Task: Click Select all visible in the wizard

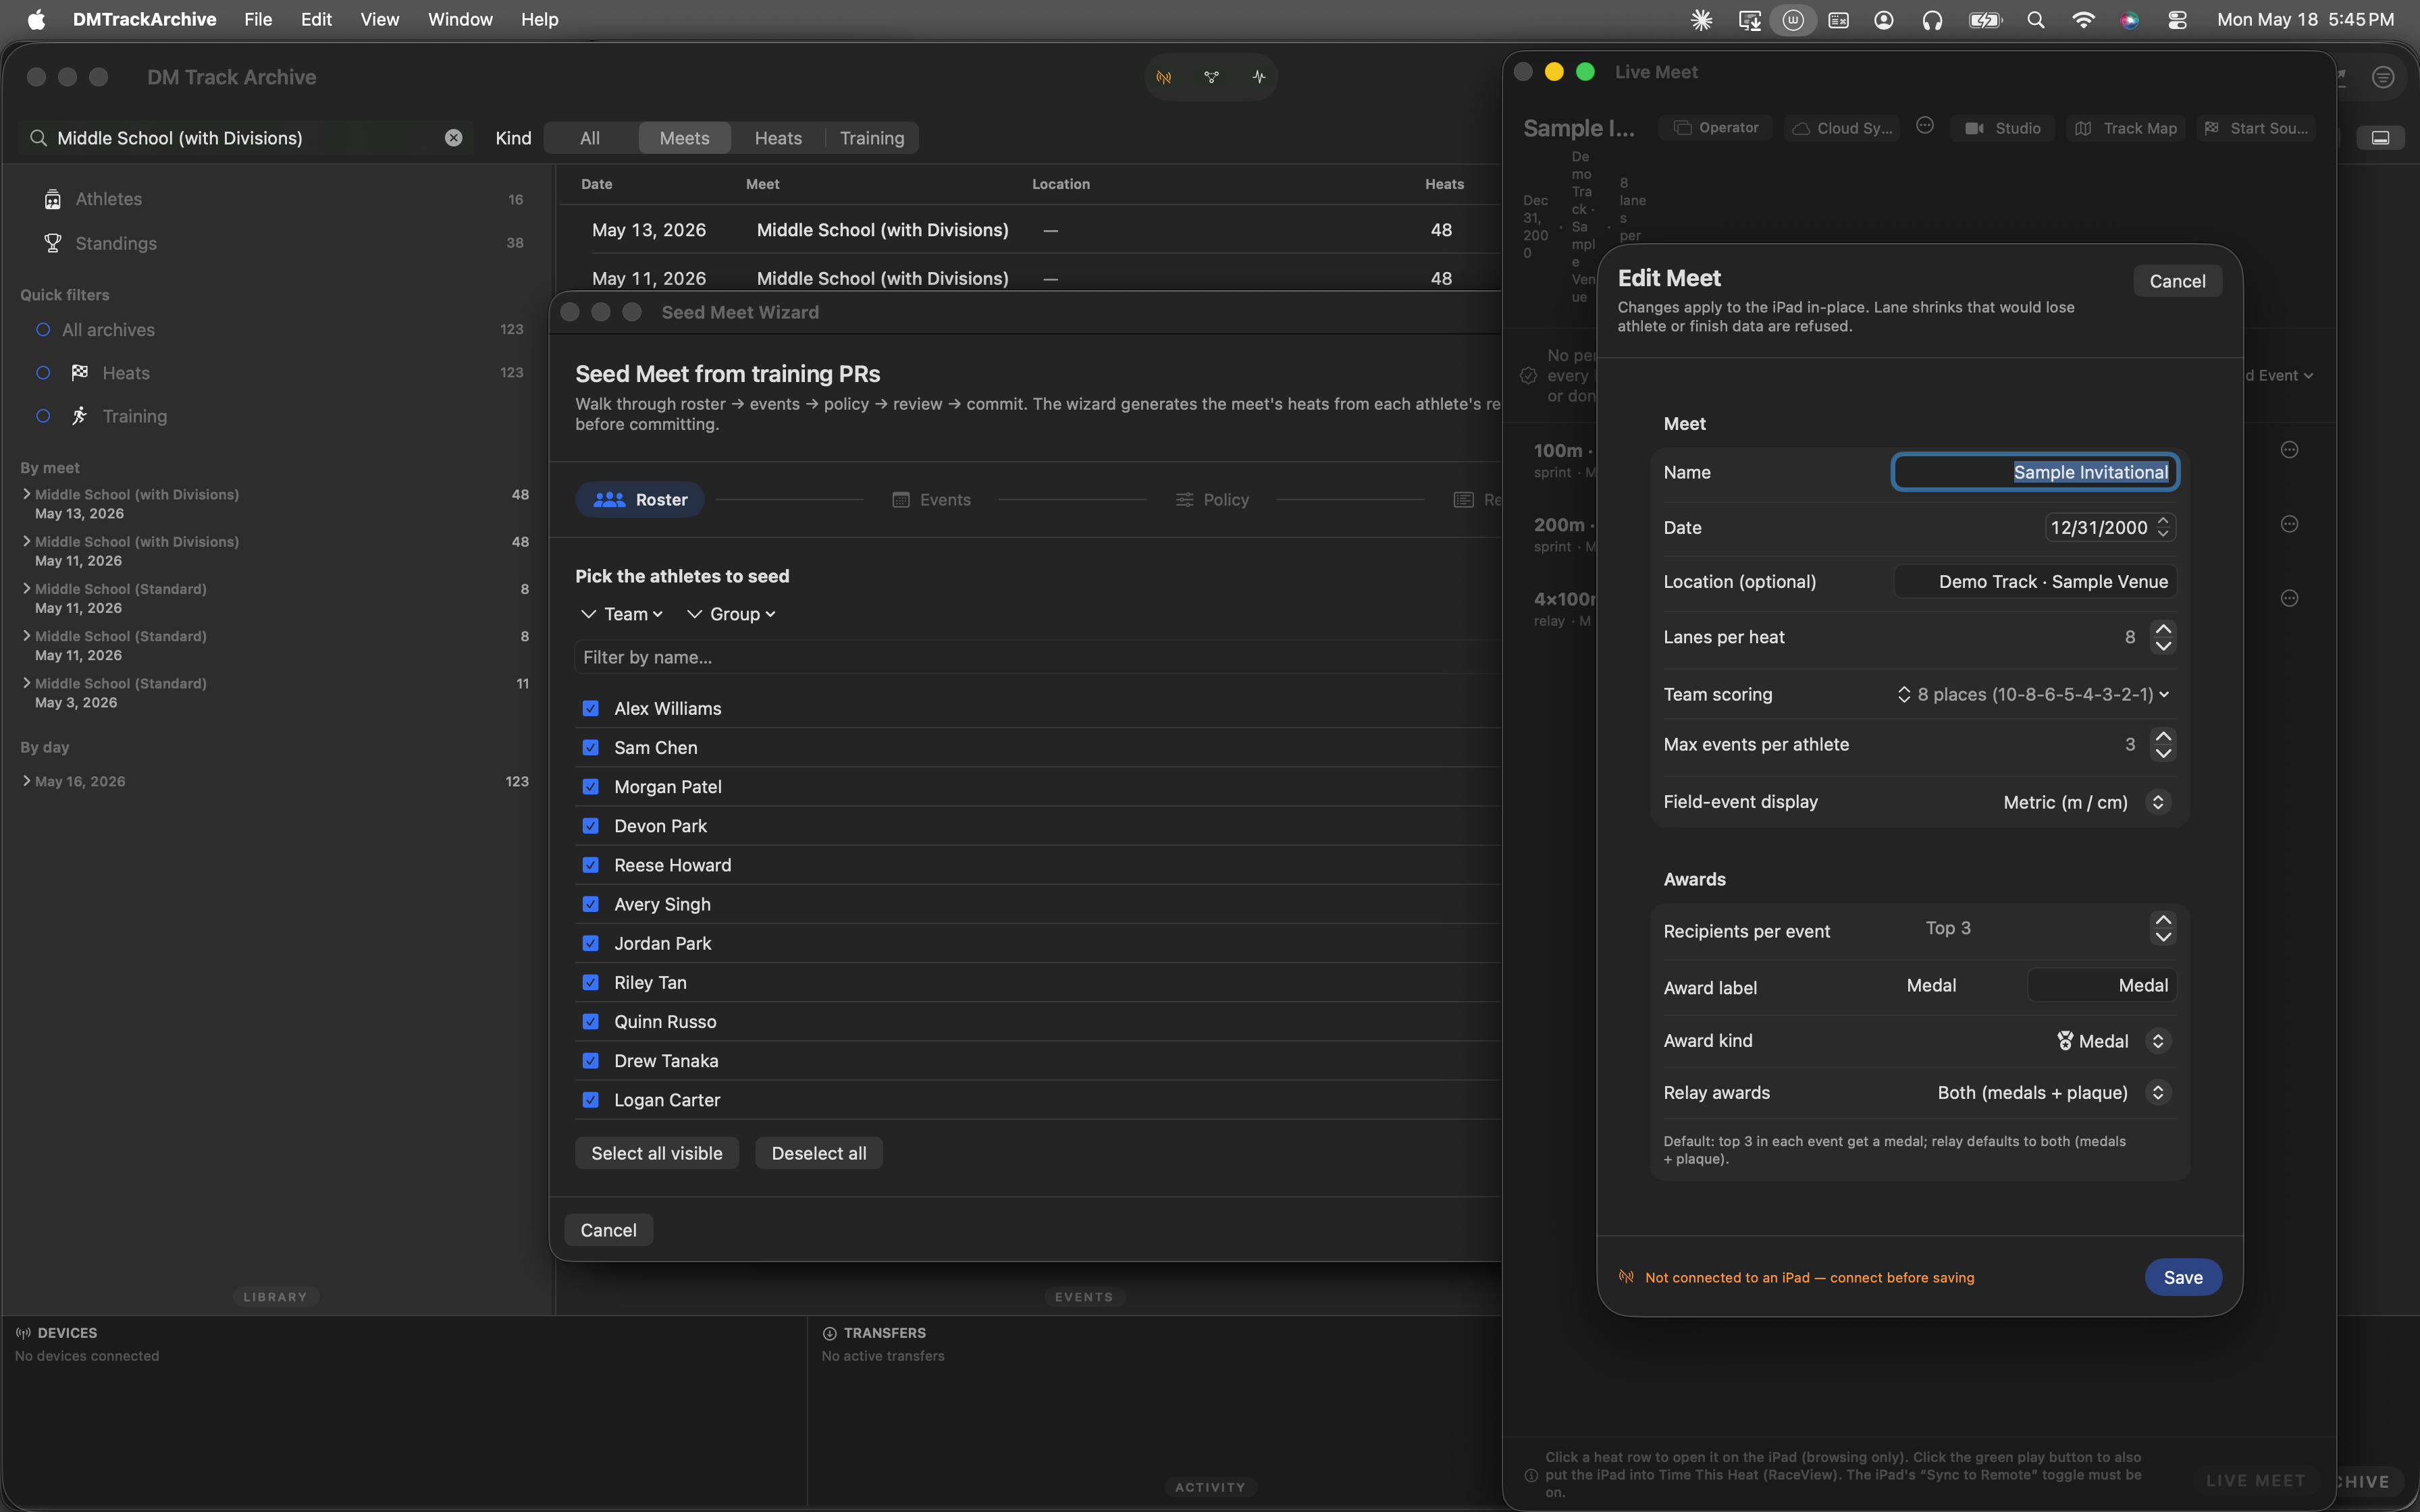Action: [657, 1153]
